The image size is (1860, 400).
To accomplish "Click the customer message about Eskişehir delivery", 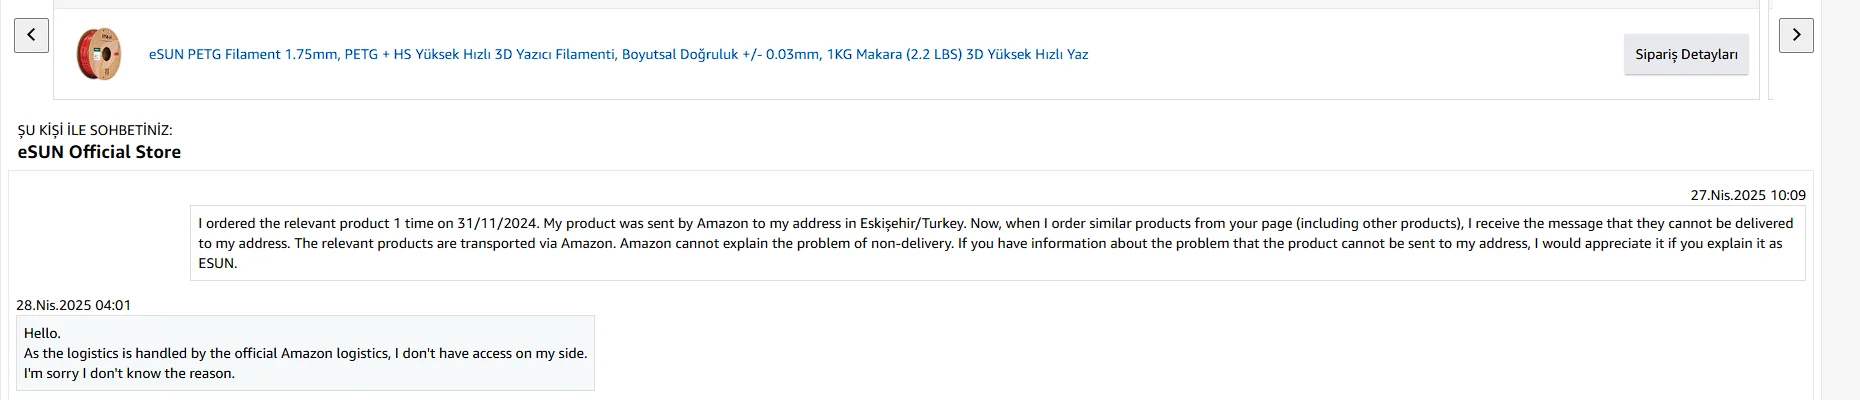I will (x=998, y=243).
